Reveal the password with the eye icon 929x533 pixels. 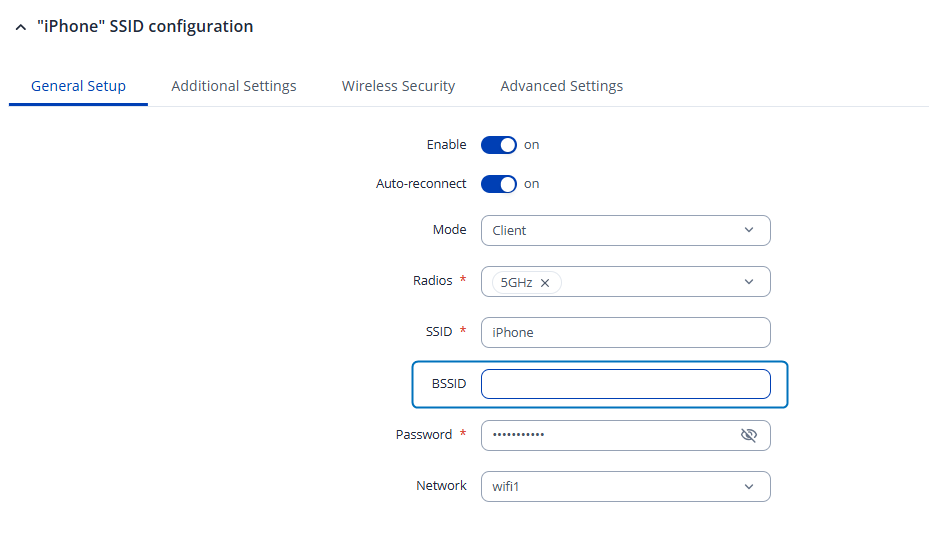pyautogui.click(x=748, y=435)
